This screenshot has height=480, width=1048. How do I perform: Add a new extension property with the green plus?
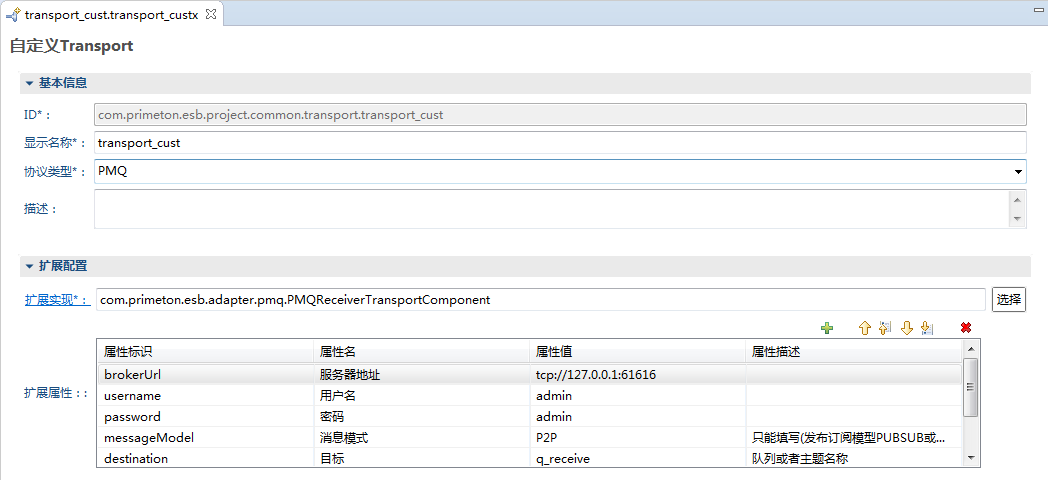(826, 328)
